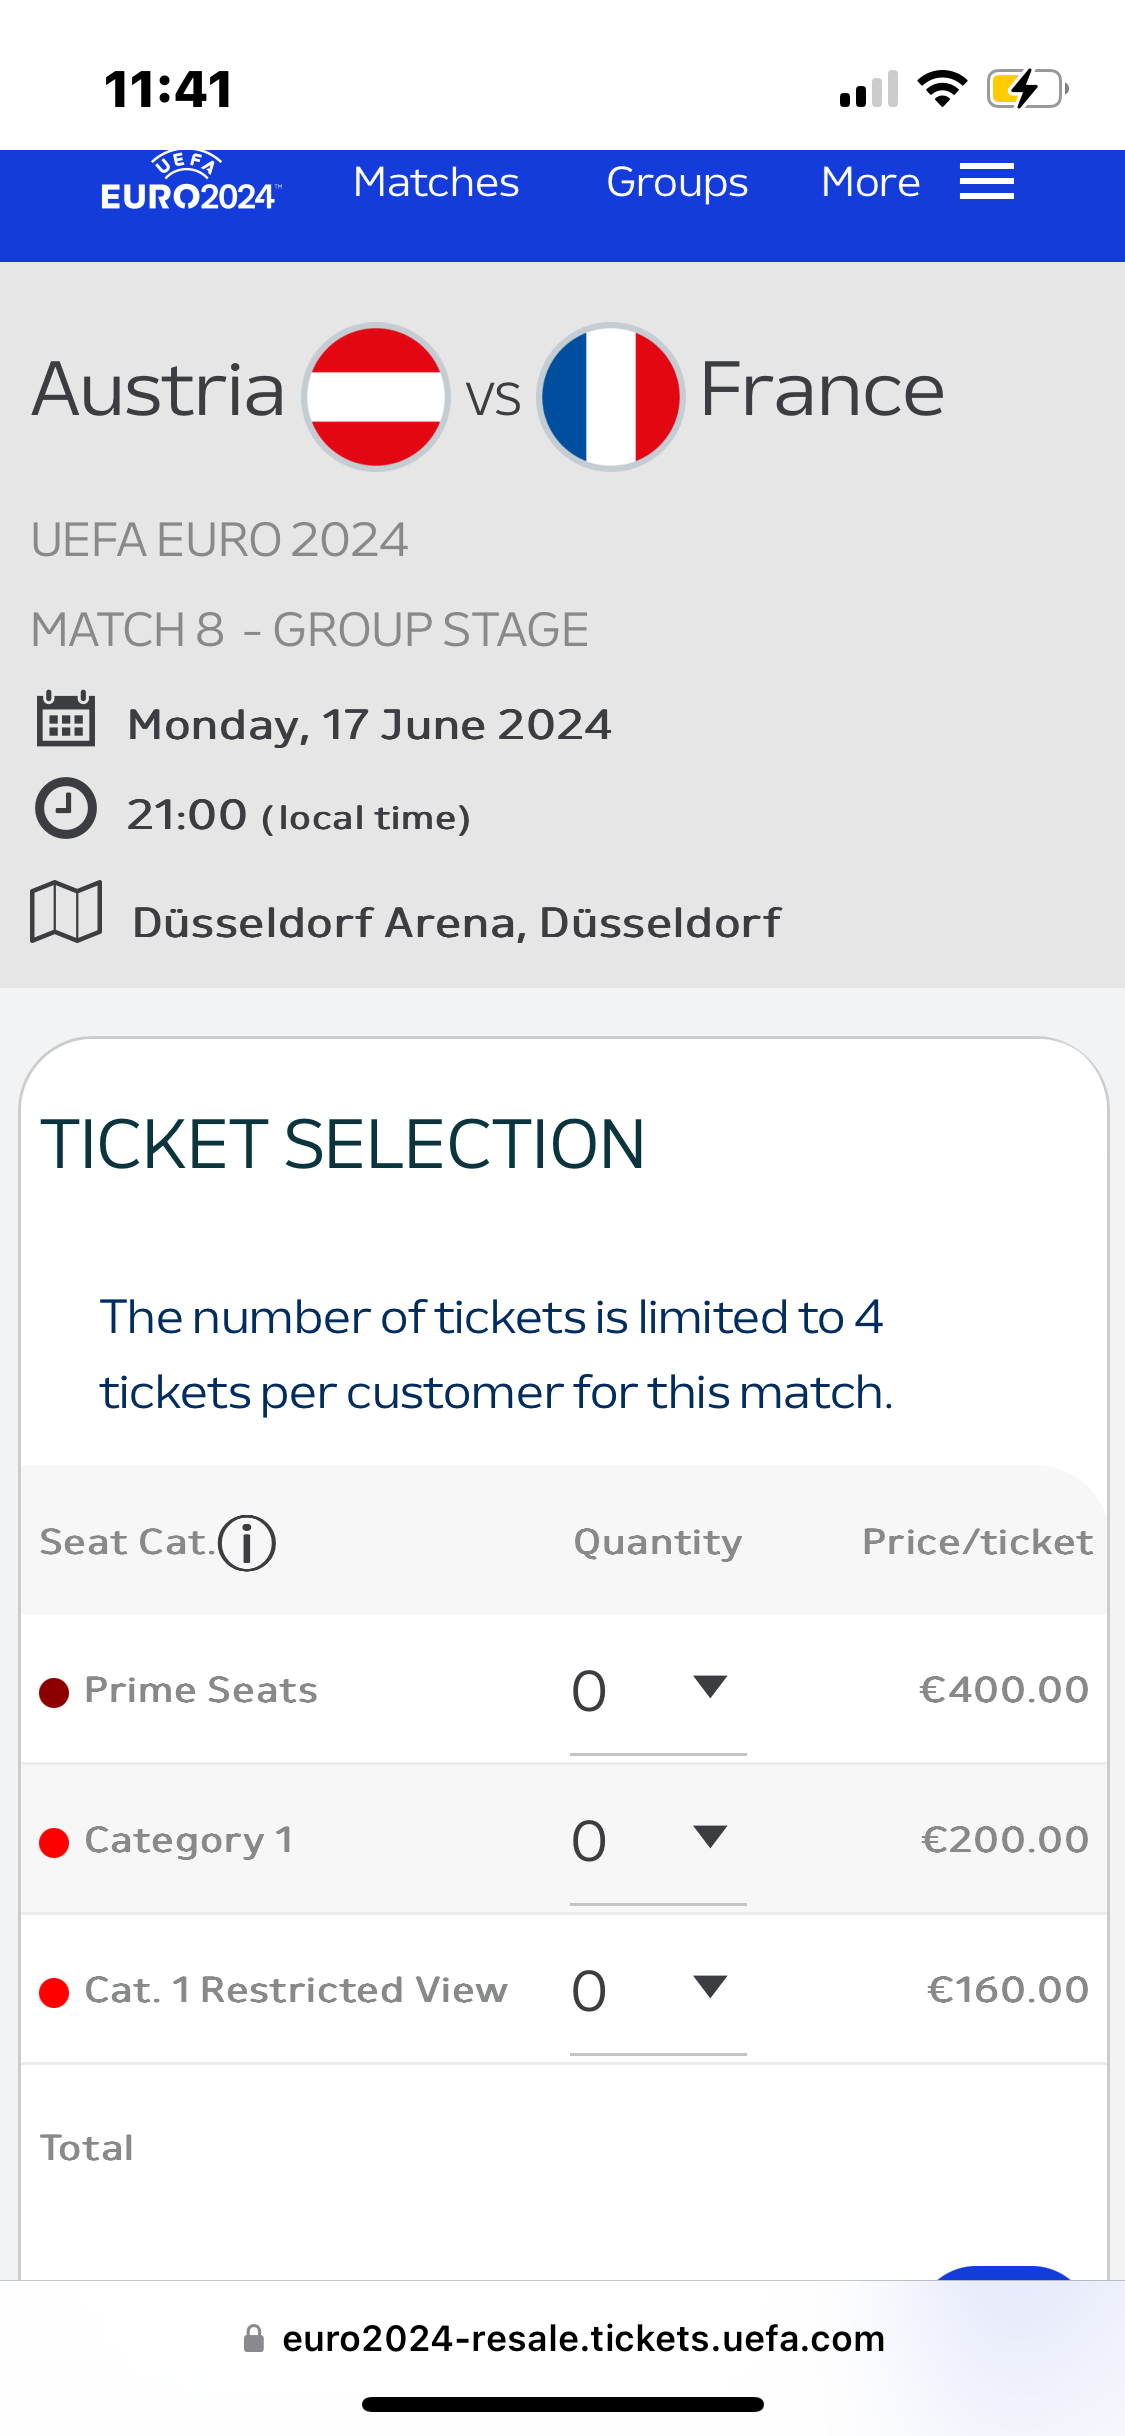Open the UEFA EURO 2024 logo home
Image resolution: width=1125 pixels, height=2436 pixels.
click(x=189, y=183)
